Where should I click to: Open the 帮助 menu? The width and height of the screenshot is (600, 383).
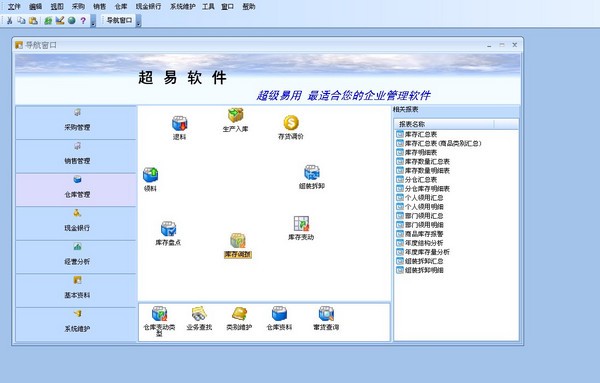[x=249, y=7]
